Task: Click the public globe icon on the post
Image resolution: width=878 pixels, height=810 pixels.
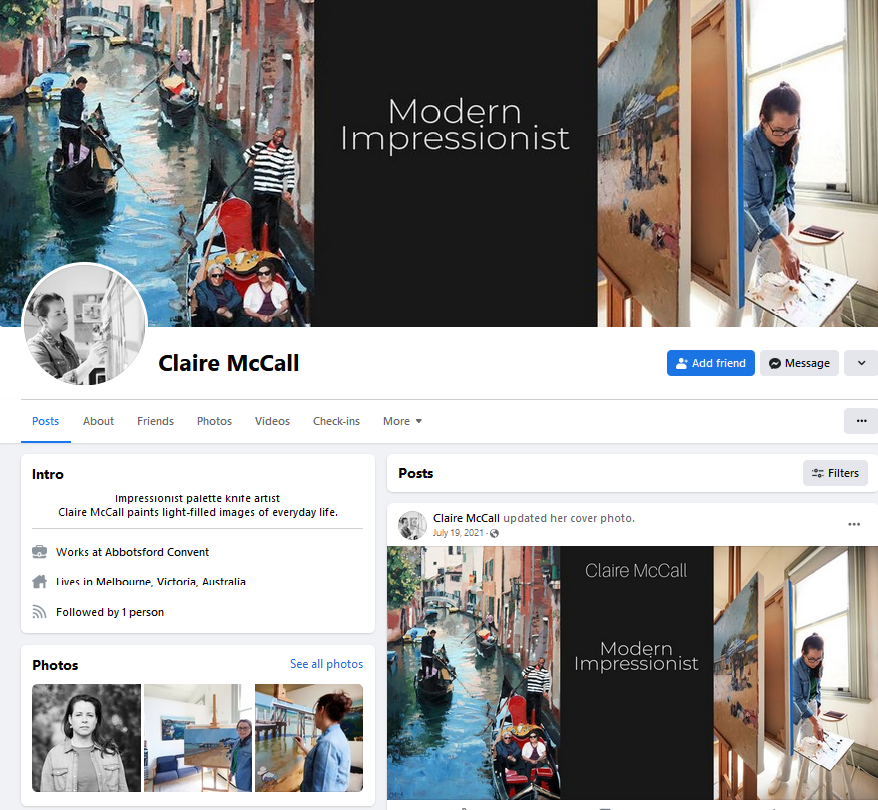Action: click(x=494, y=533)
